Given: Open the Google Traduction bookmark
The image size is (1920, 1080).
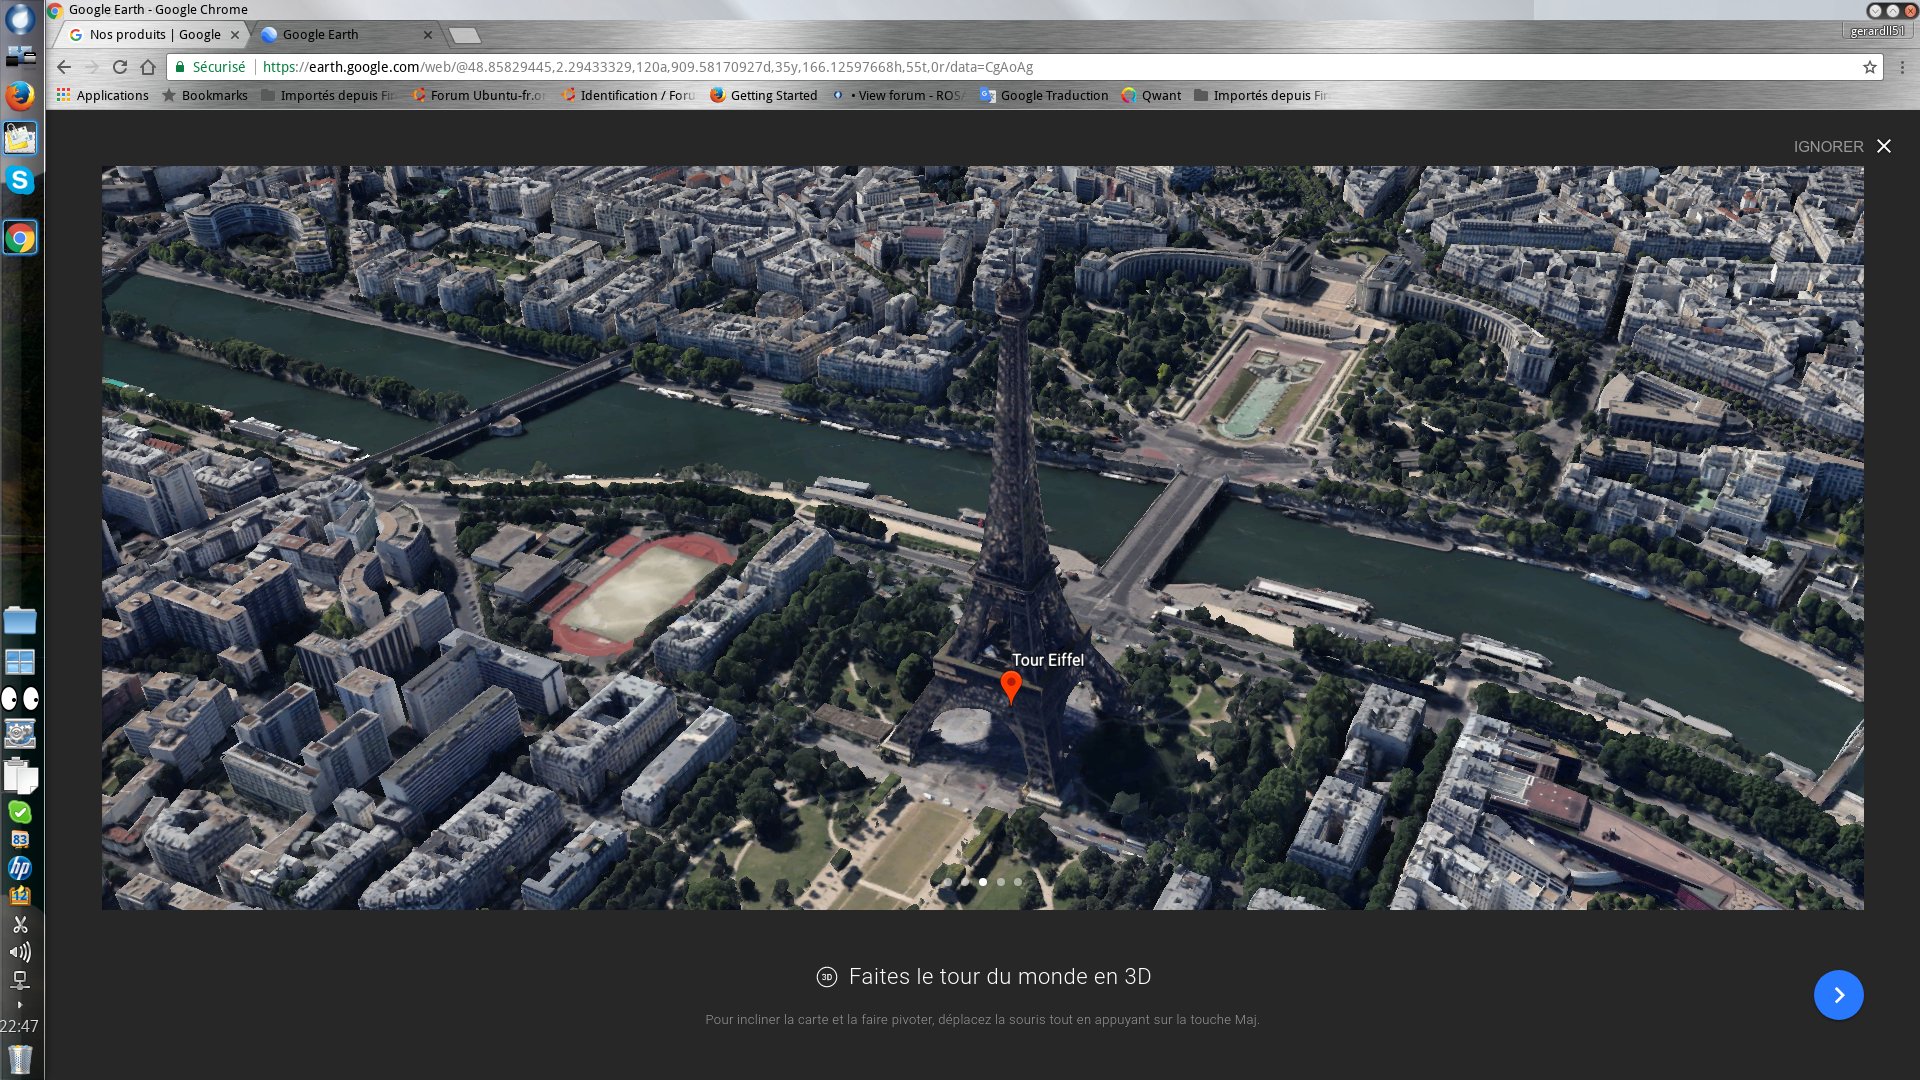Looking at the screenshot, I should point(1044,95).
